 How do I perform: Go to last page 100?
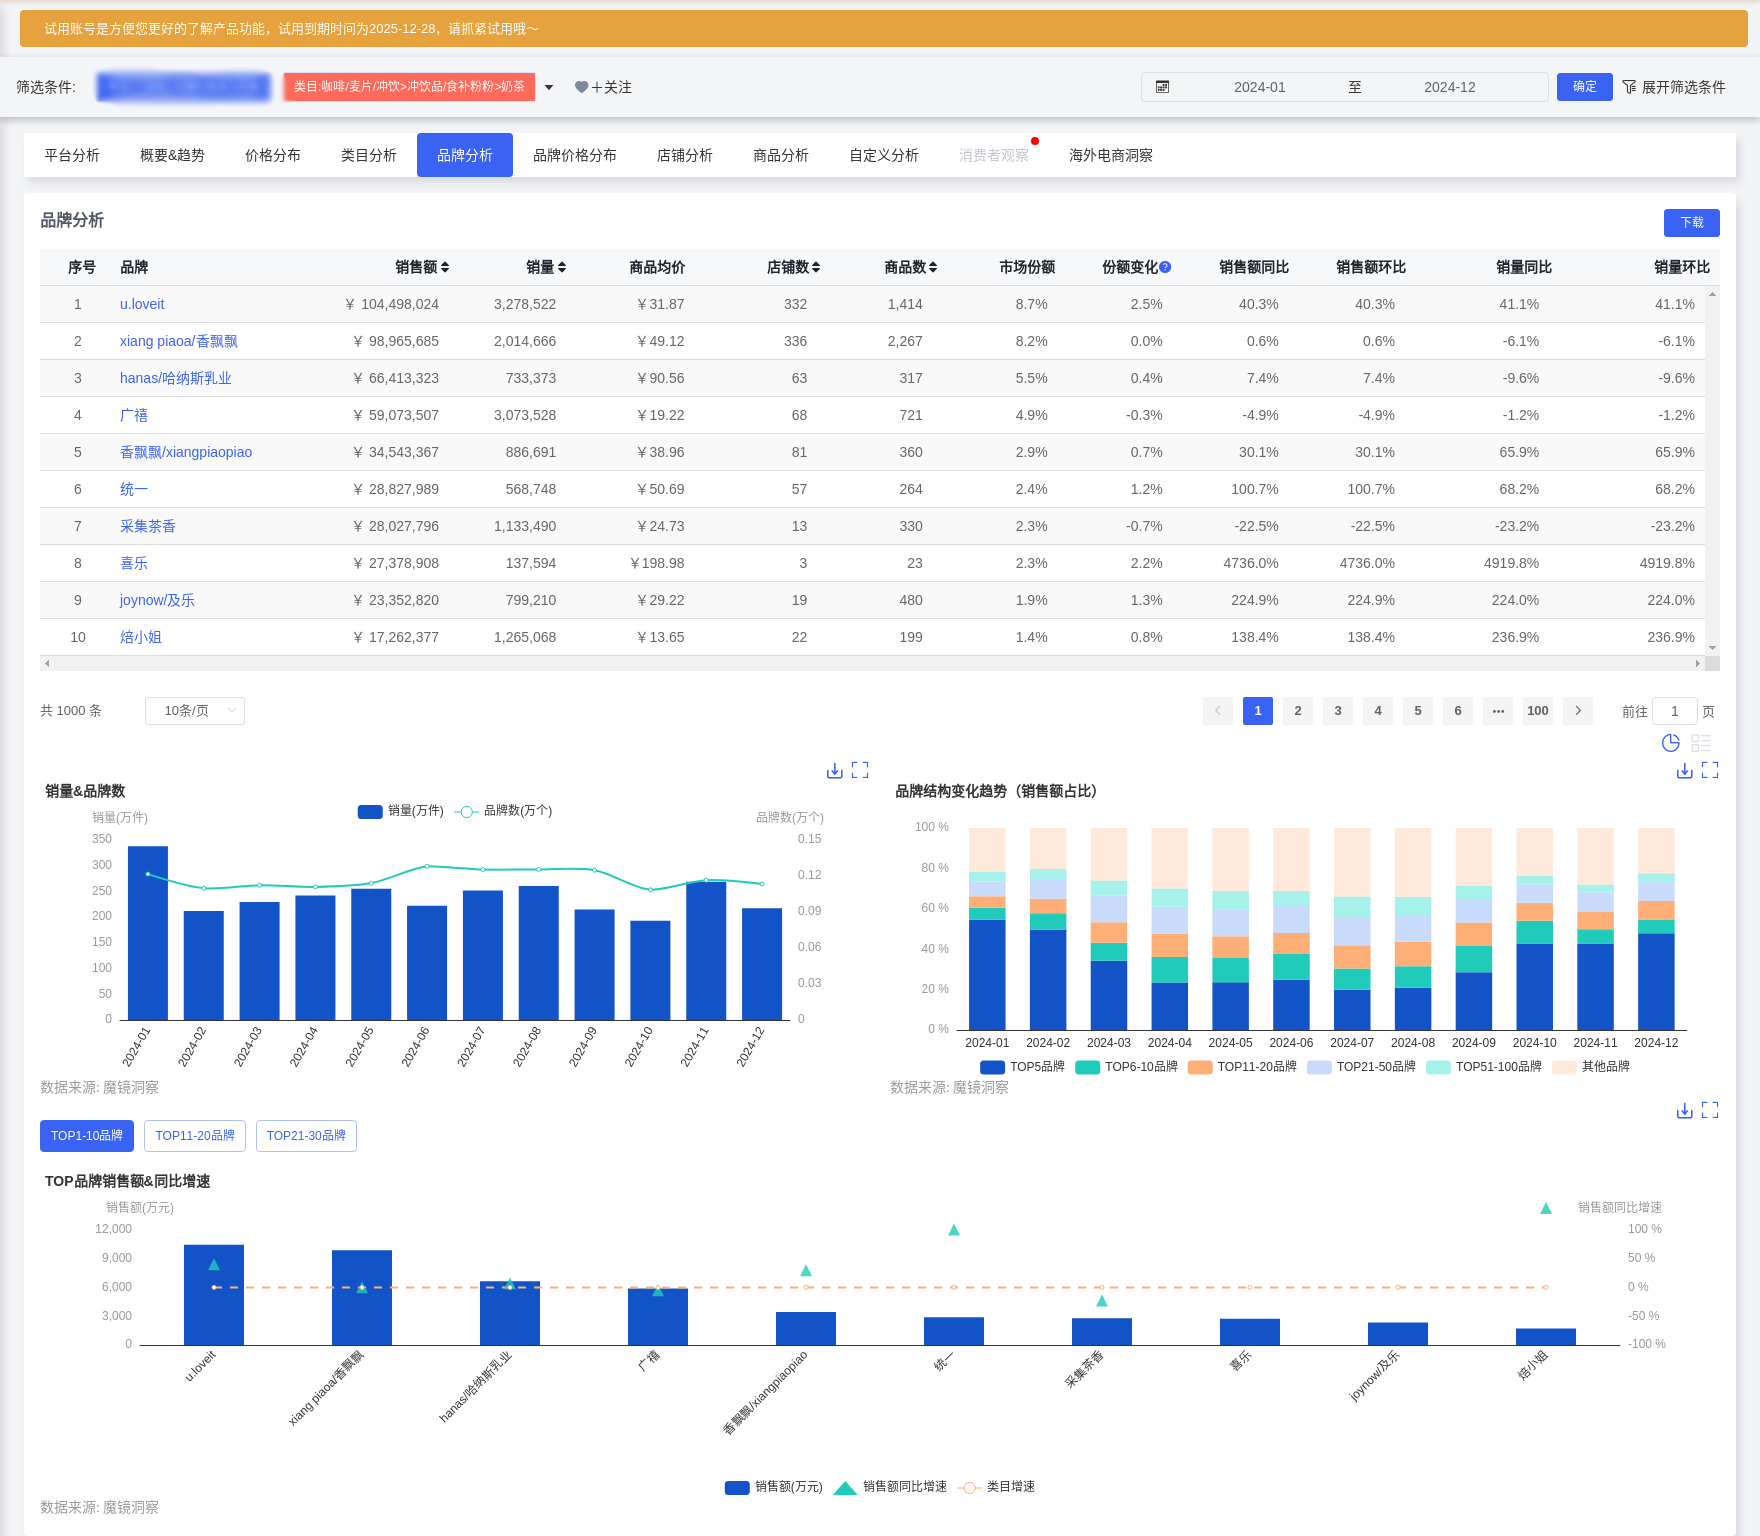(x=1538, y=711)
